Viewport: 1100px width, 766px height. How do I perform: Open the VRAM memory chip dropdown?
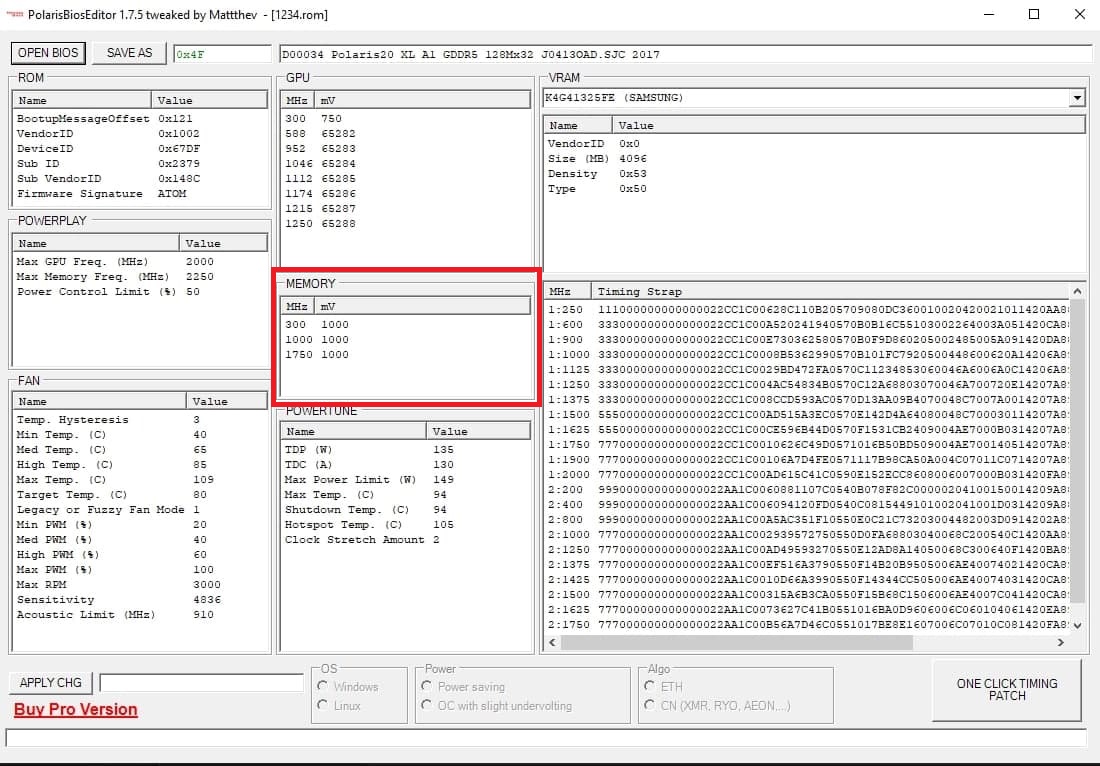(x=1077, y=98)
